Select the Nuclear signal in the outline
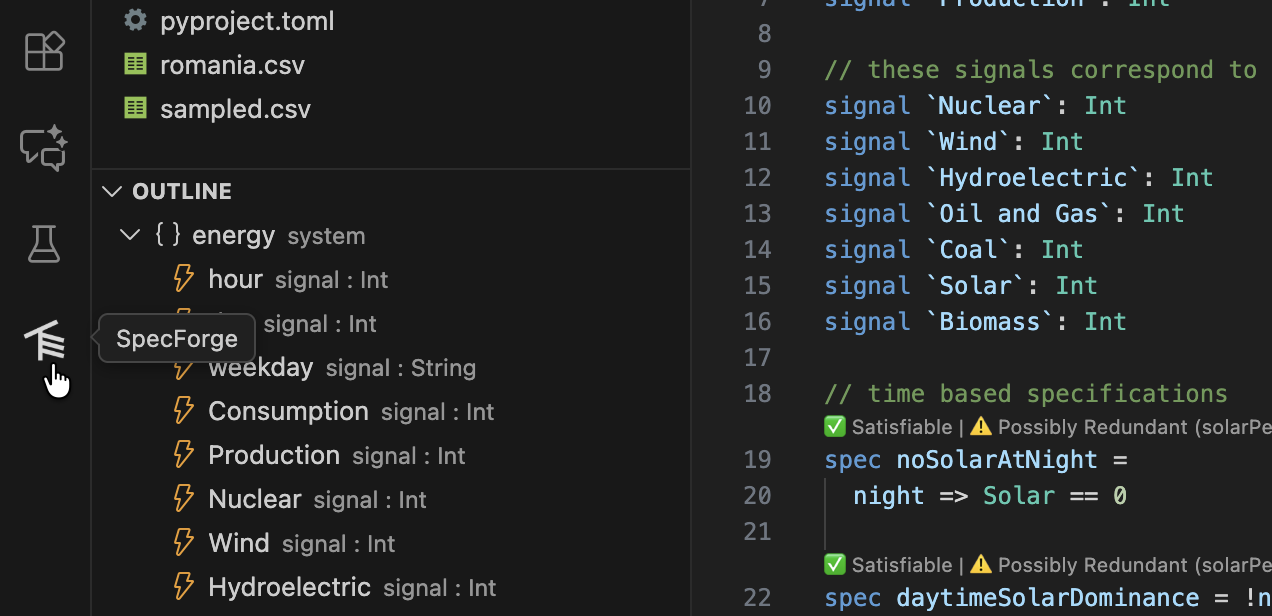This screenshot has width=1272, height=616. [255, 498]
